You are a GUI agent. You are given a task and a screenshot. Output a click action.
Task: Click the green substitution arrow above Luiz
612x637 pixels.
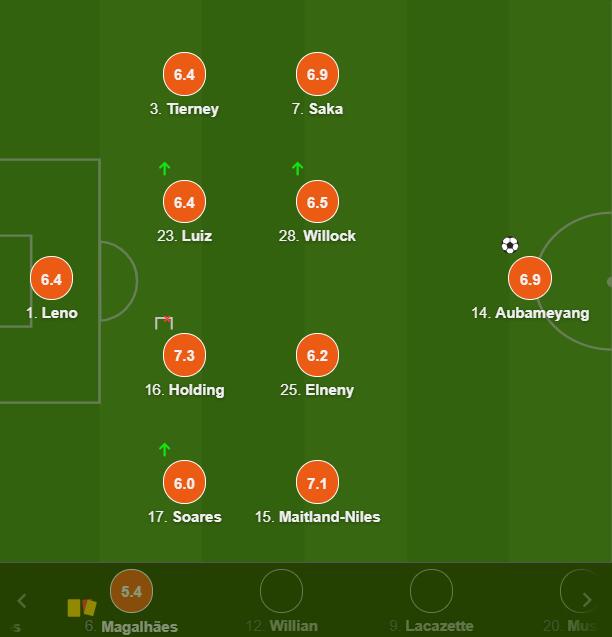[164, 168]
